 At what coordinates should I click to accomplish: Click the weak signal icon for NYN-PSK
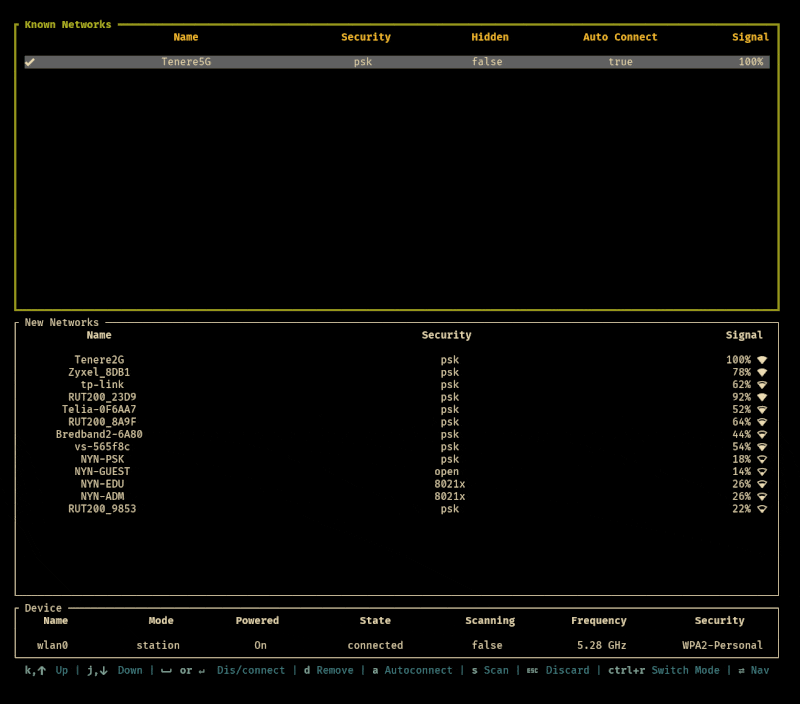[x=762, y=460]
